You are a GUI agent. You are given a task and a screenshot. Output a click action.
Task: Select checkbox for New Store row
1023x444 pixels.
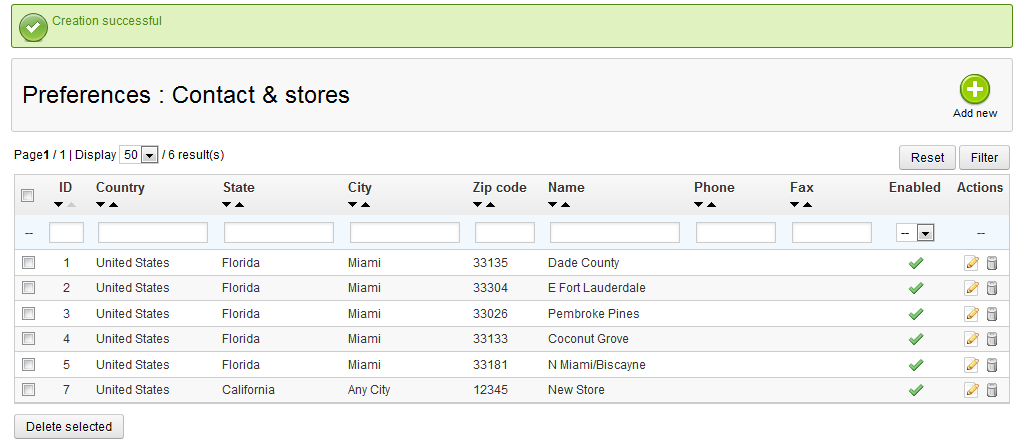tap(28, 390)
